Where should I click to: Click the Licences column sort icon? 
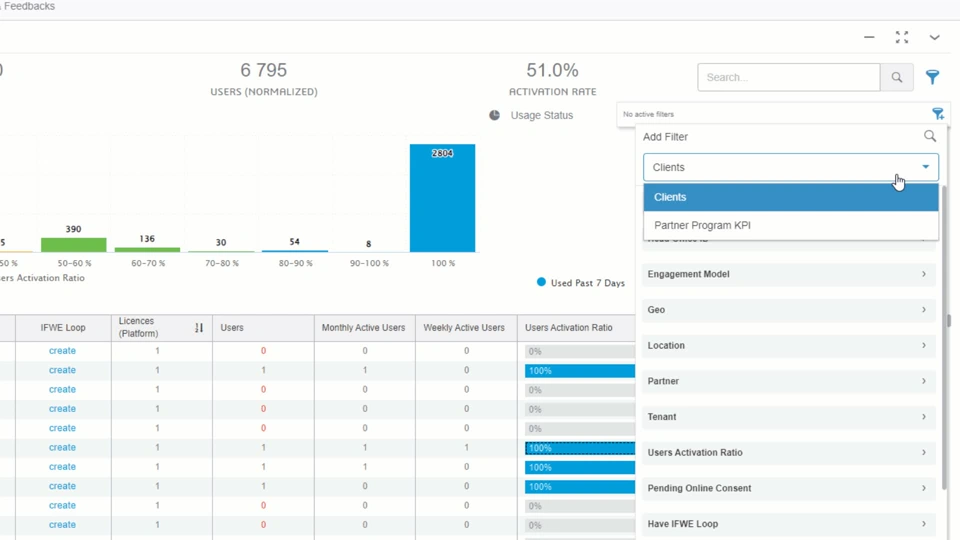click(x=199, y=328)
